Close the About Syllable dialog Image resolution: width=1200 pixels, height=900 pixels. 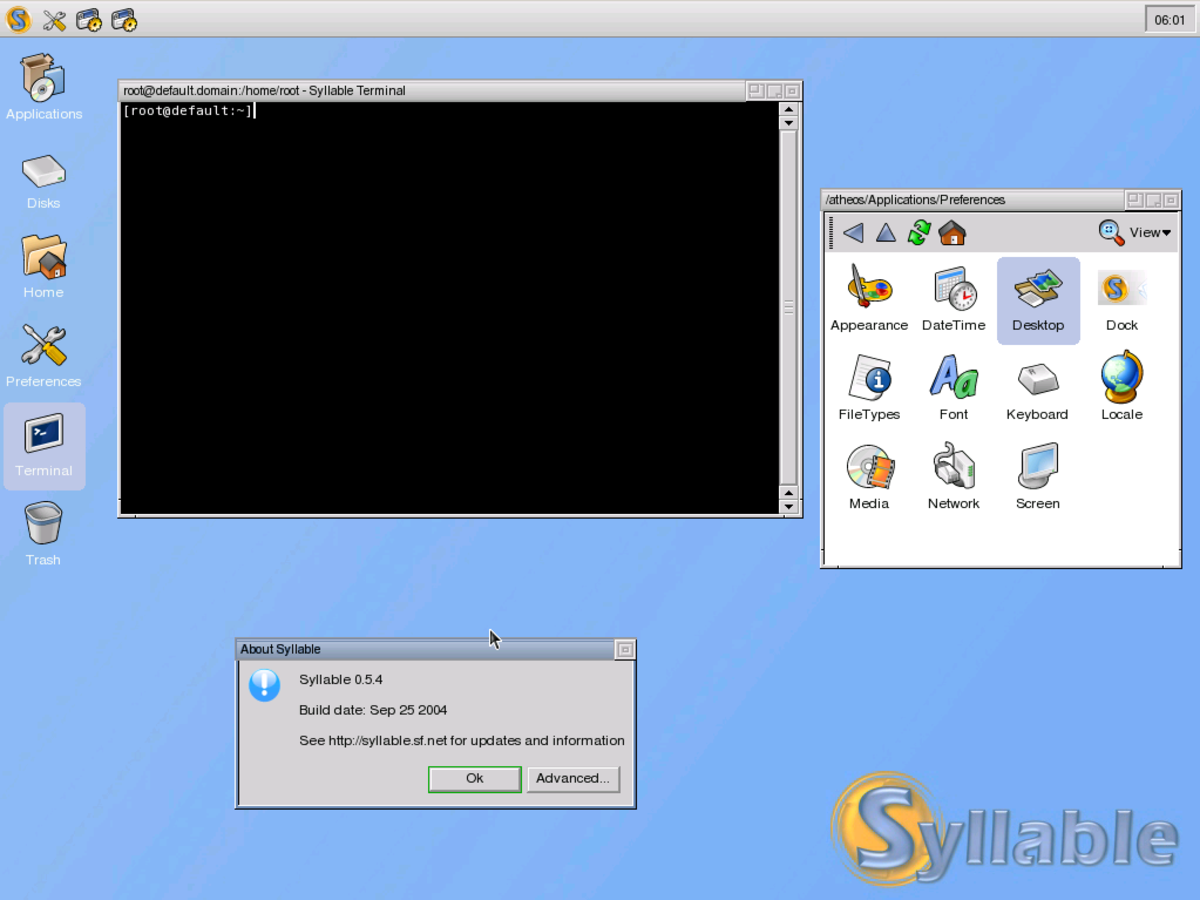pyautogui.click(x=625, y=650)
